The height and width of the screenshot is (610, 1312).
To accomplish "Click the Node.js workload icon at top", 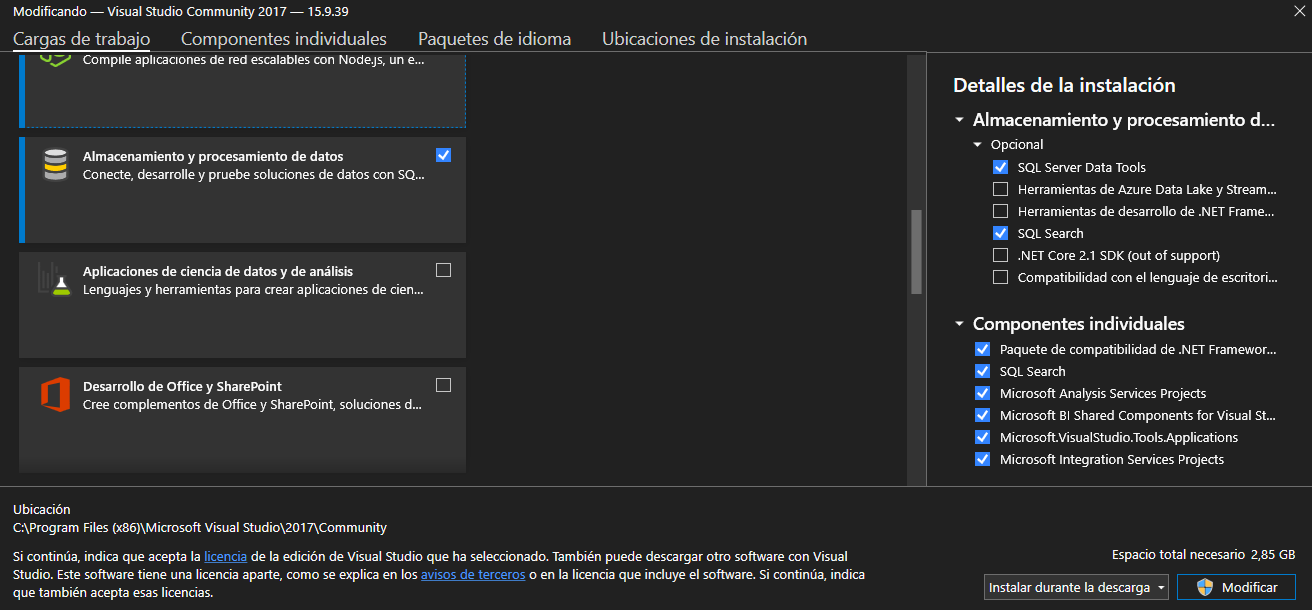I will point(55,59).
